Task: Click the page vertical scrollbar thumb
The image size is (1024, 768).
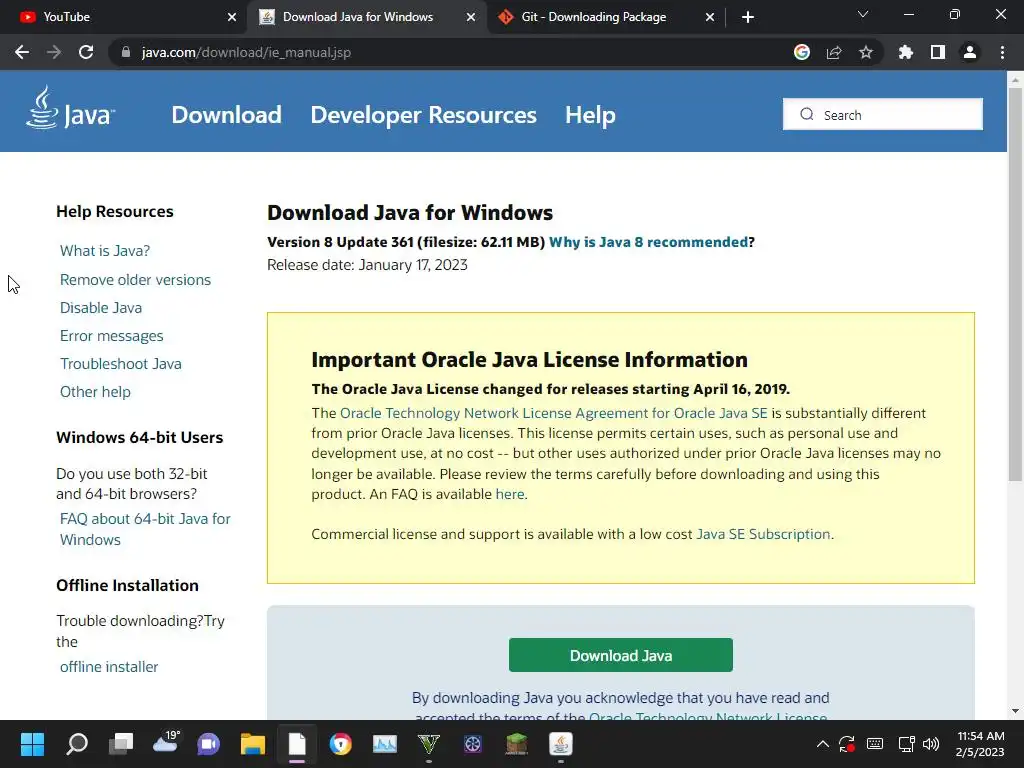Action: click(1015, 284)
